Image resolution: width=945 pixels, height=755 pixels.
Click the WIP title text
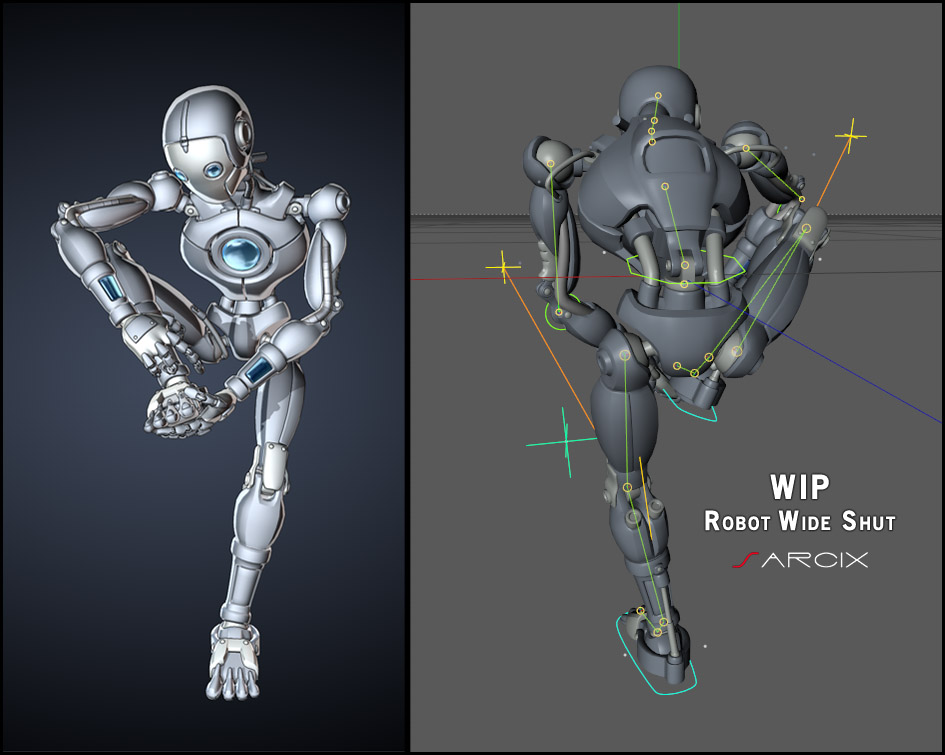pos(800,487)
